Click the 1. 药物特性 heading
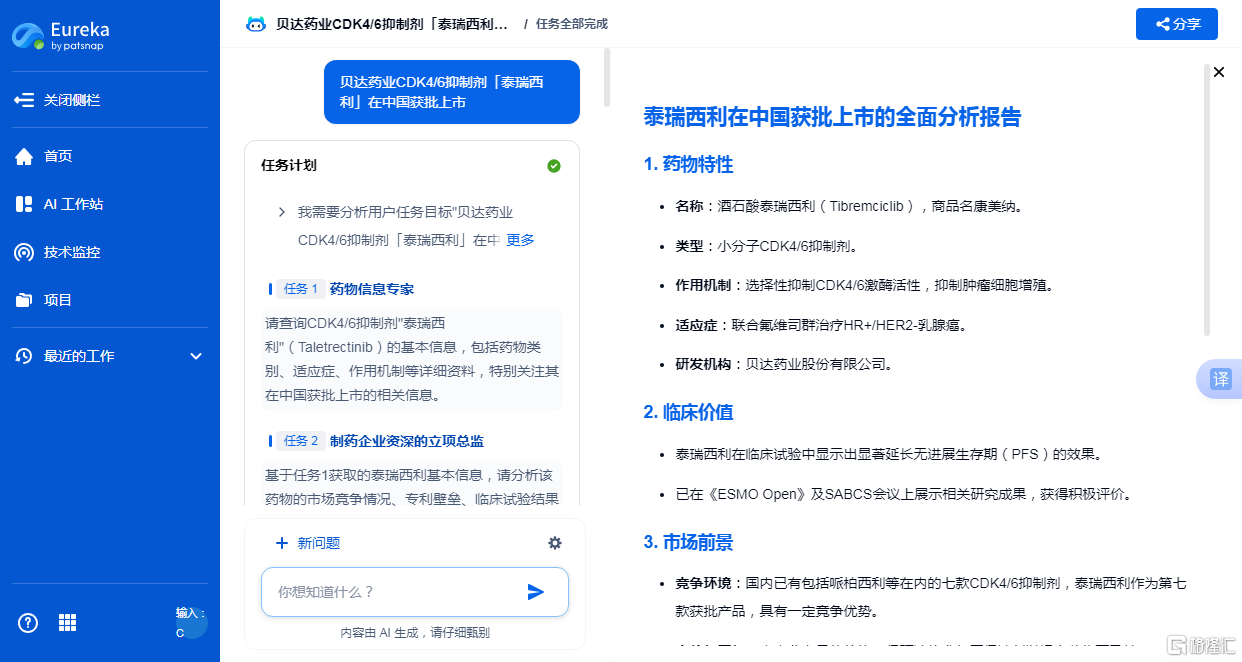Screen dimensions: 1242x662 pyautogui.click(x=689, y=165)
